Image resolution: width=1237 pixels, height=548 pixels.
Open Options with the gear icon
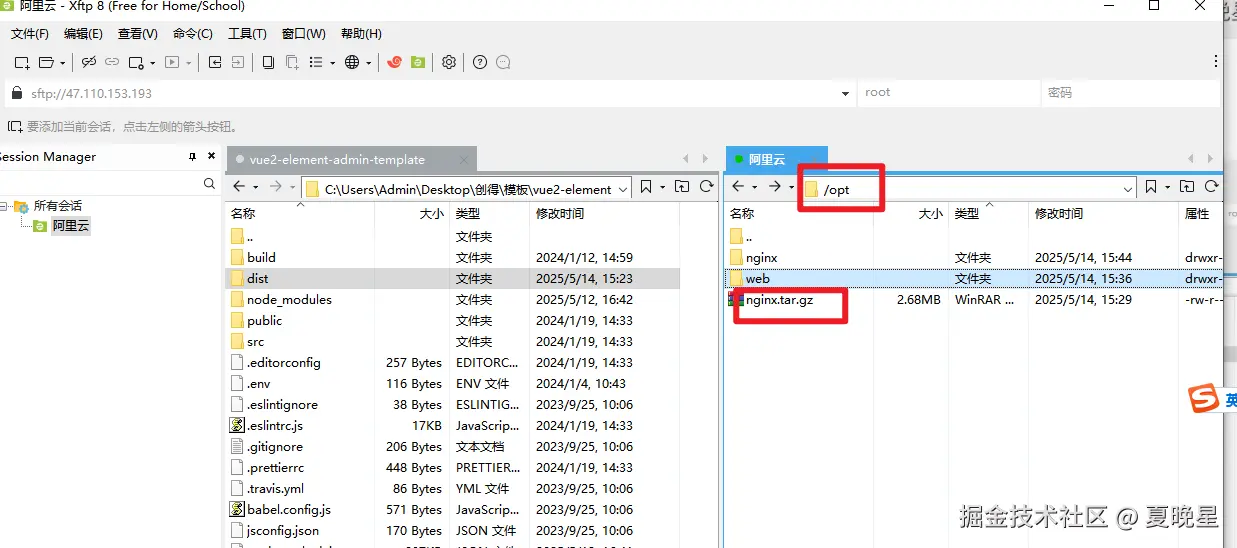point(449,62)
